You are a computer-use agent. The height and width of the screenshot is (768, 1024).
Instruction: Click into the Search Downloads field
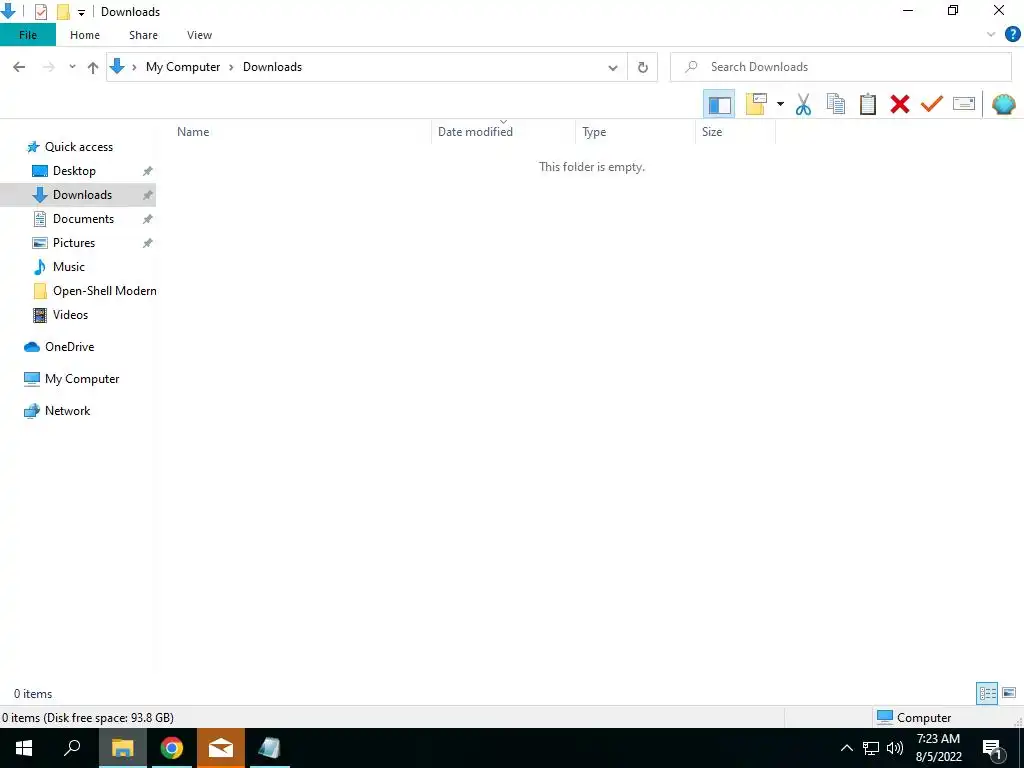pyautogui.click(x=840, y=67)
